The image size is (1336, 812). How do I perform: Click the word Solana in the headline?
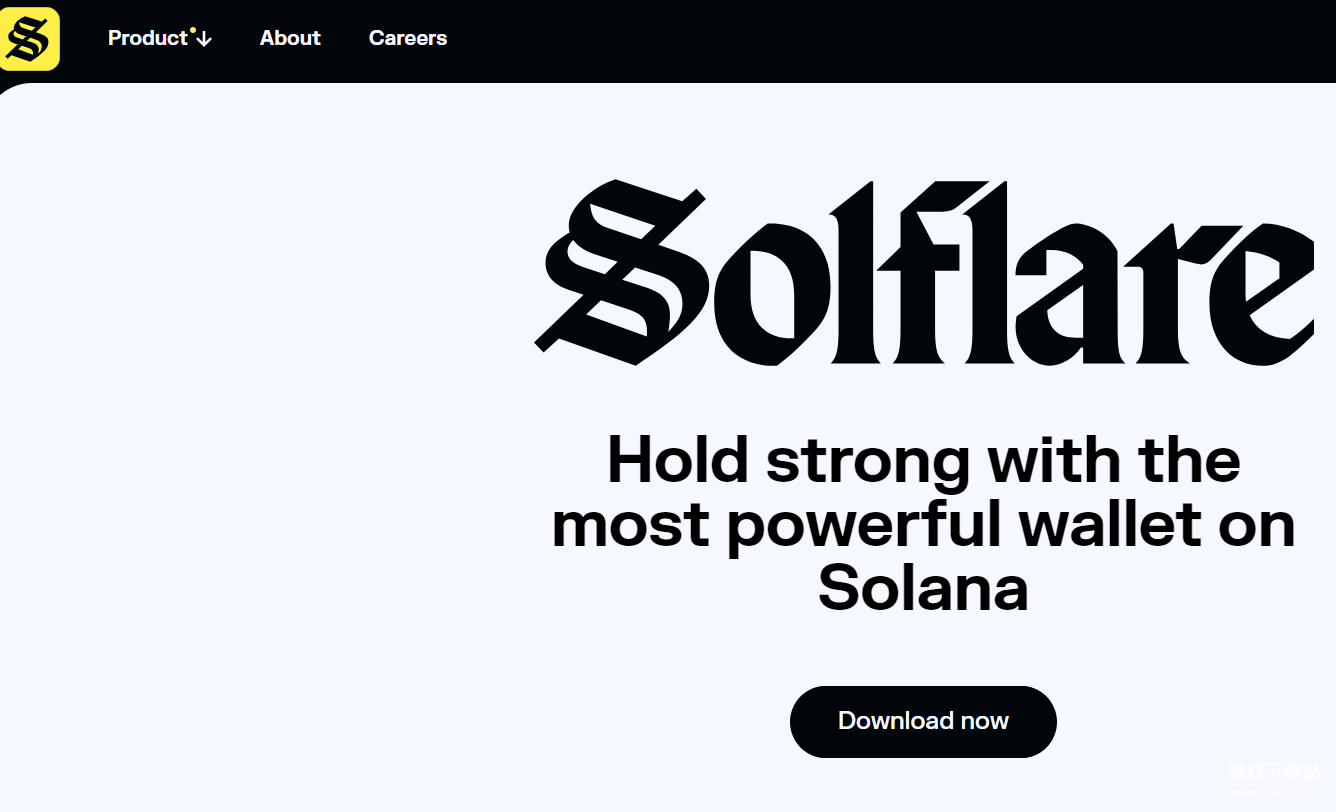click(x=923, y=588)
